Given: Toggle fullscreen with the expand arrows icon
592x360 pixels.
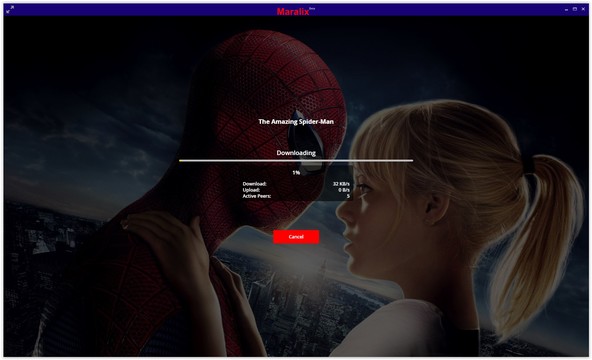Looking at the screenshot, I should (x=10, y=10).
